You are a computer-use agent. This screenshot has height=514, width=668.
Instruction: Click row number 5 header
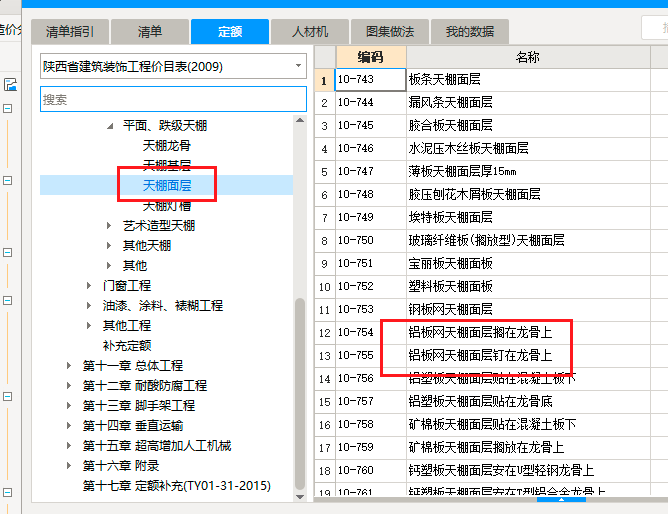pyautogui.click(x=325, y=172)
